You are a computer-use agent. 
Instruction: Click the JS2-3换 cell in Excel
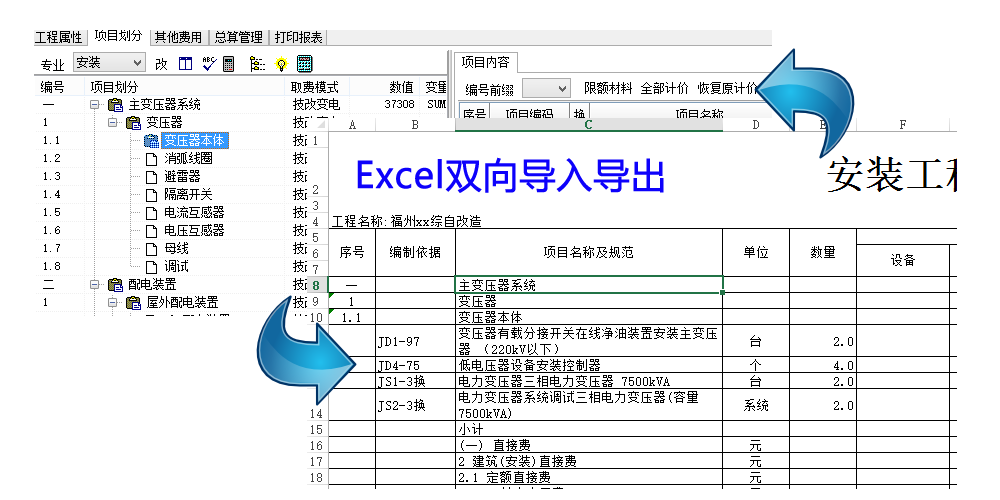(x=415, y=405)
